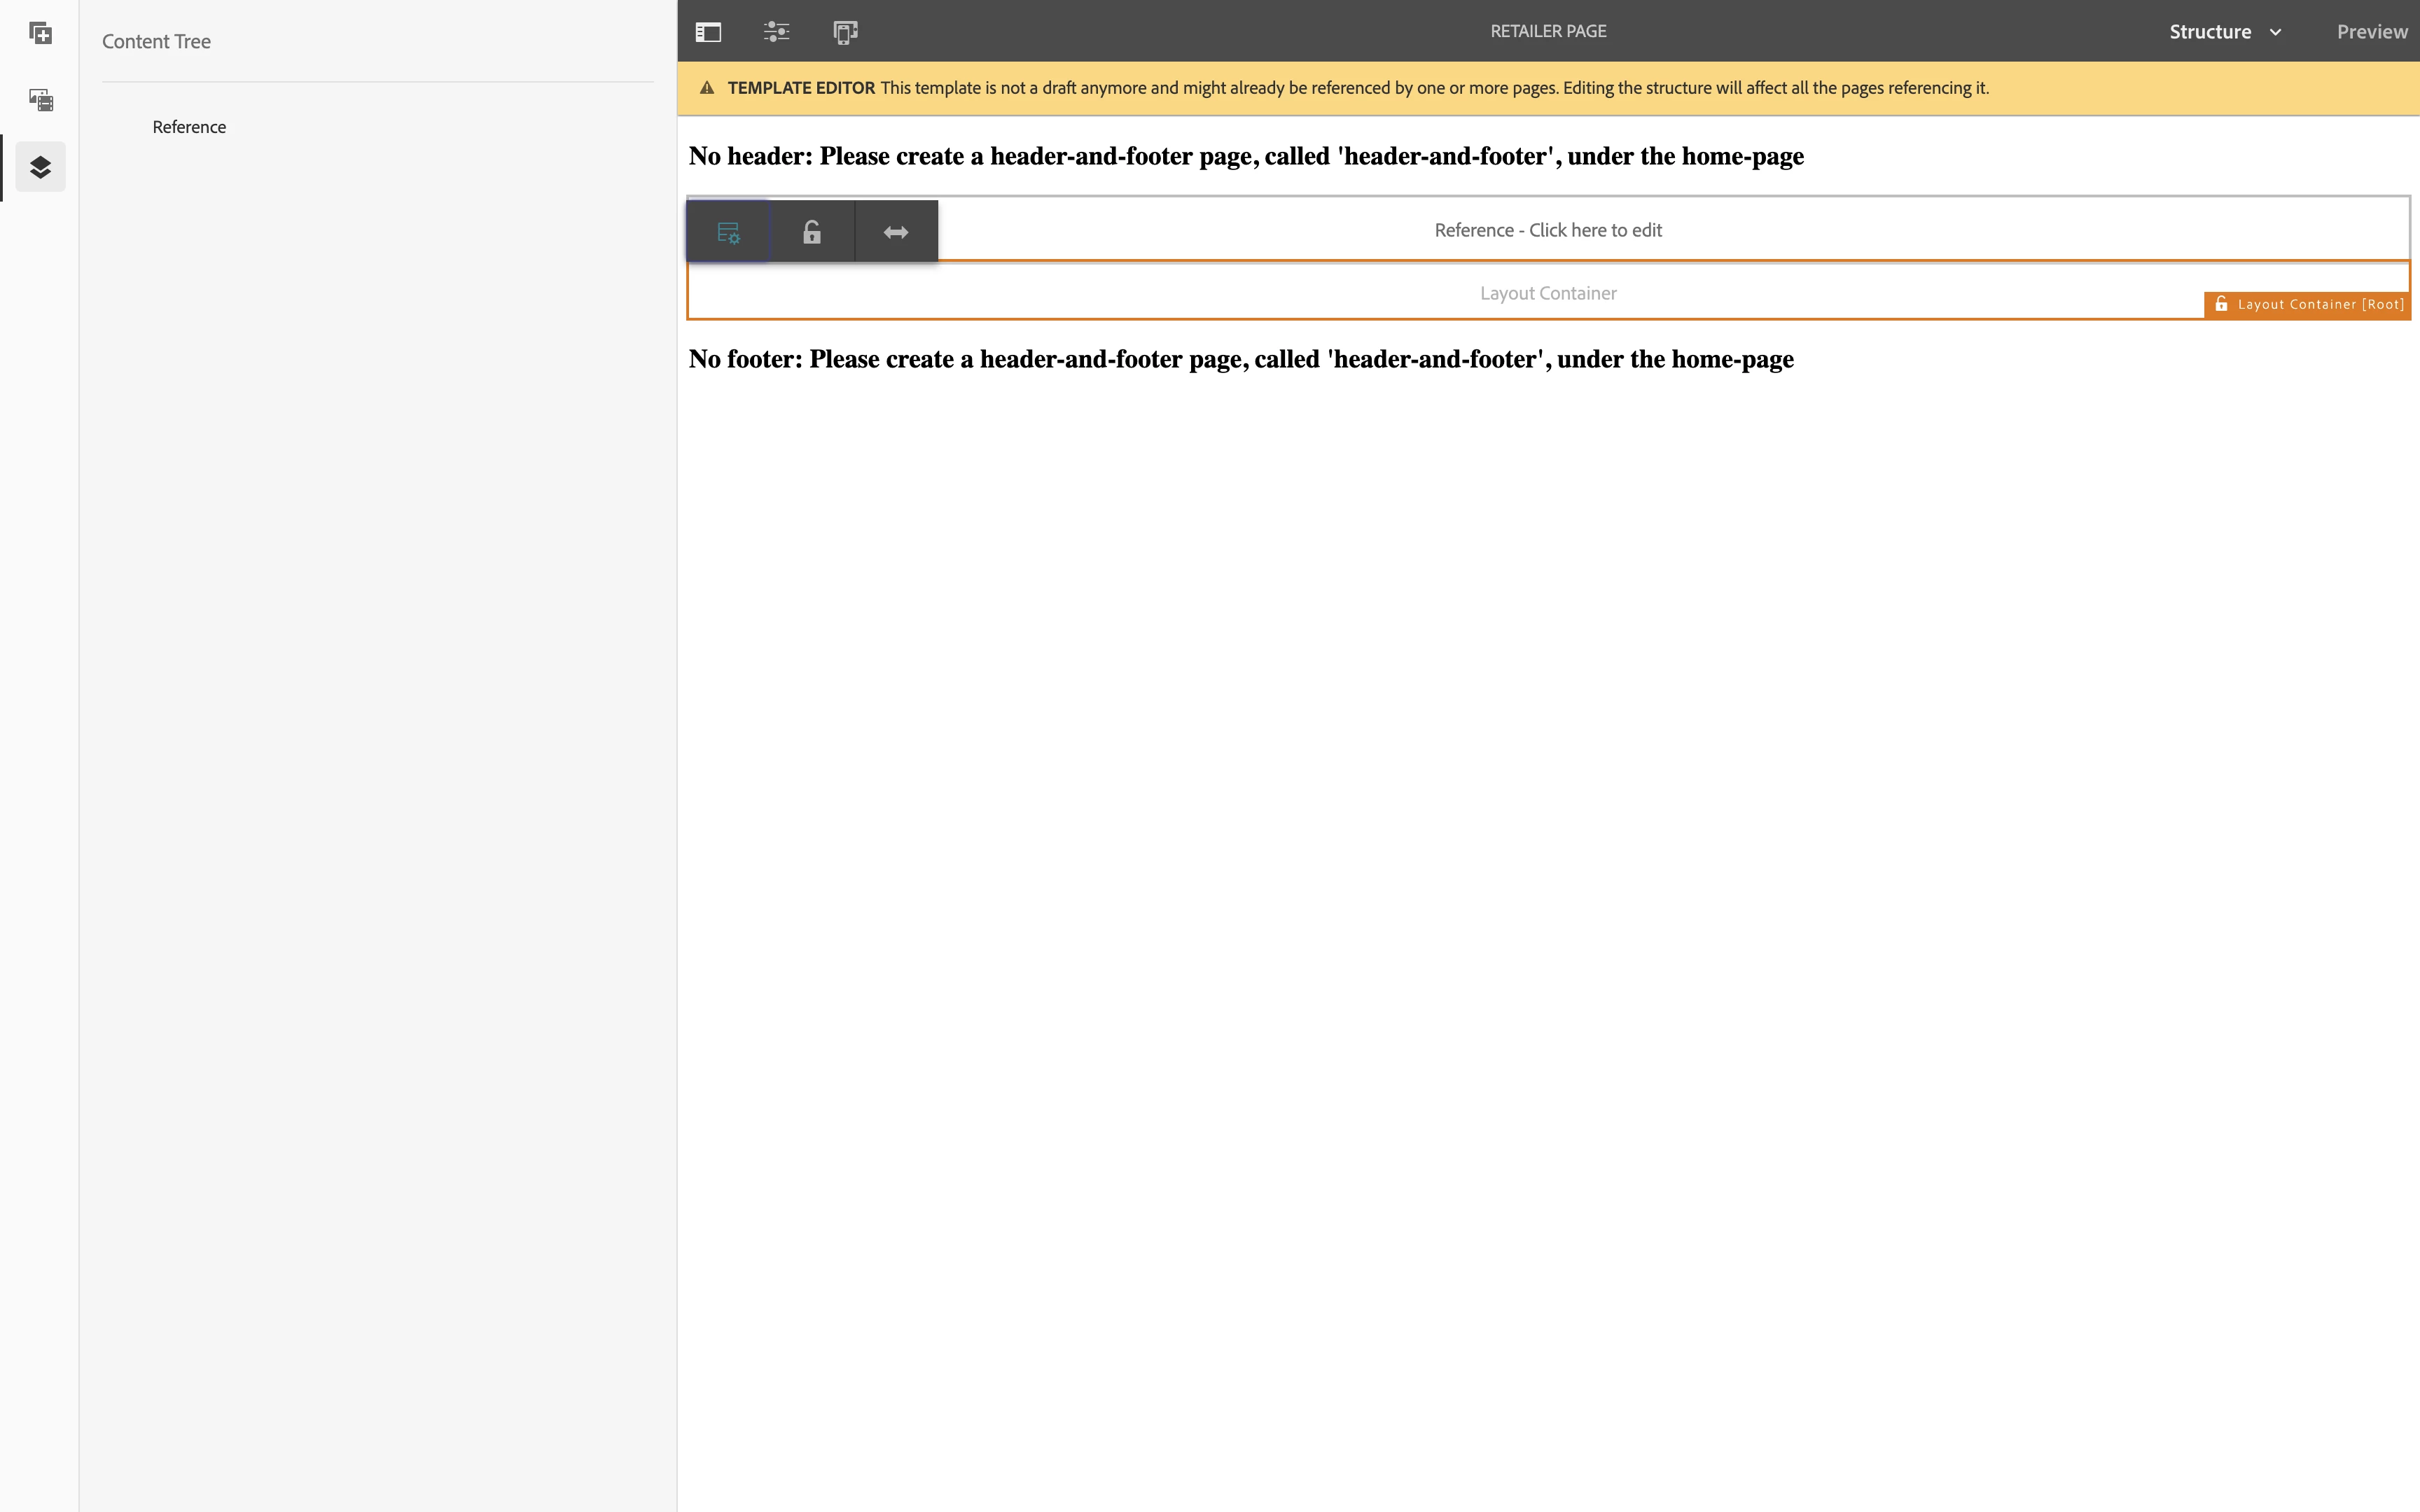
Task: Click the warning triangle in banner
Action: click(707, 88)
